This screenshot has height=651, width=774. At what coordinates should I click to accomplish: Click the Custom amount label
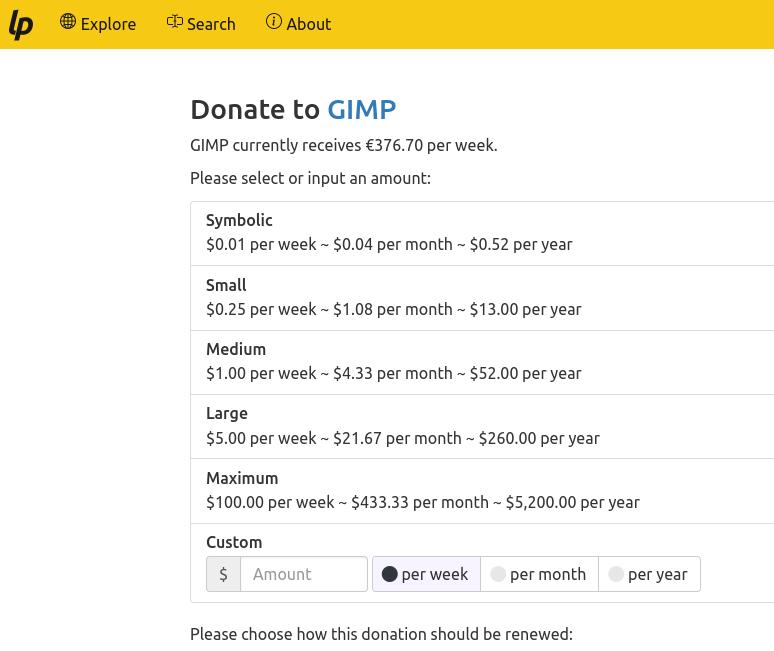(x=234, y=542)
